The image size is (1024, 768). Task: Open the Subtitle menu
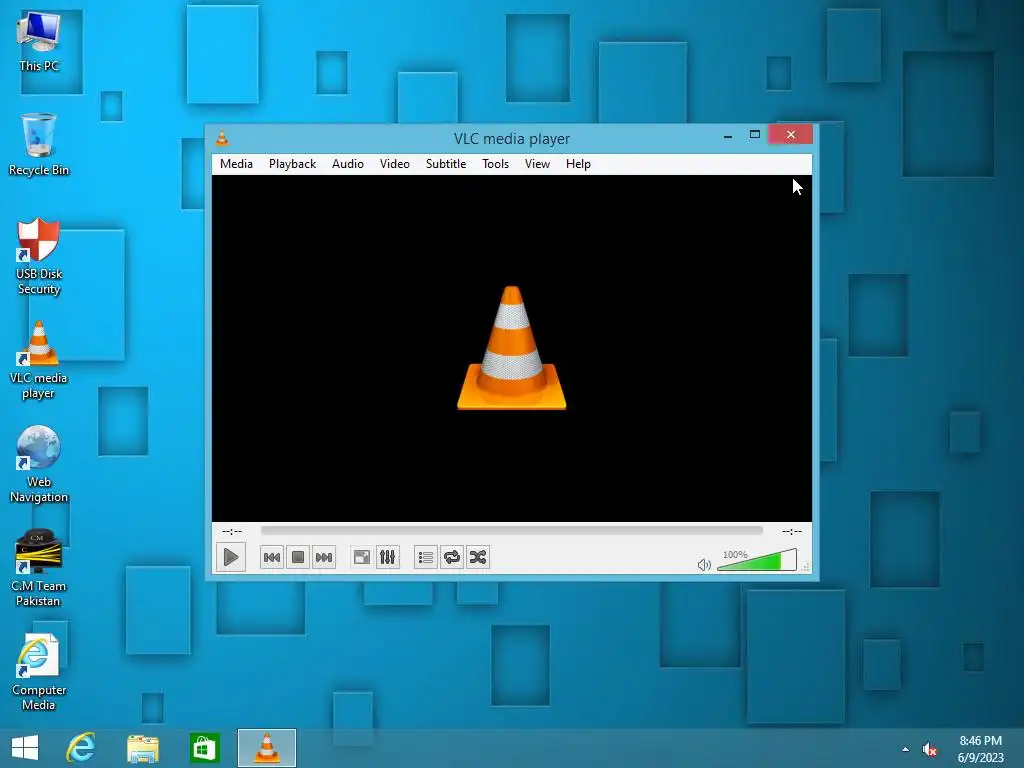point(446,164)
